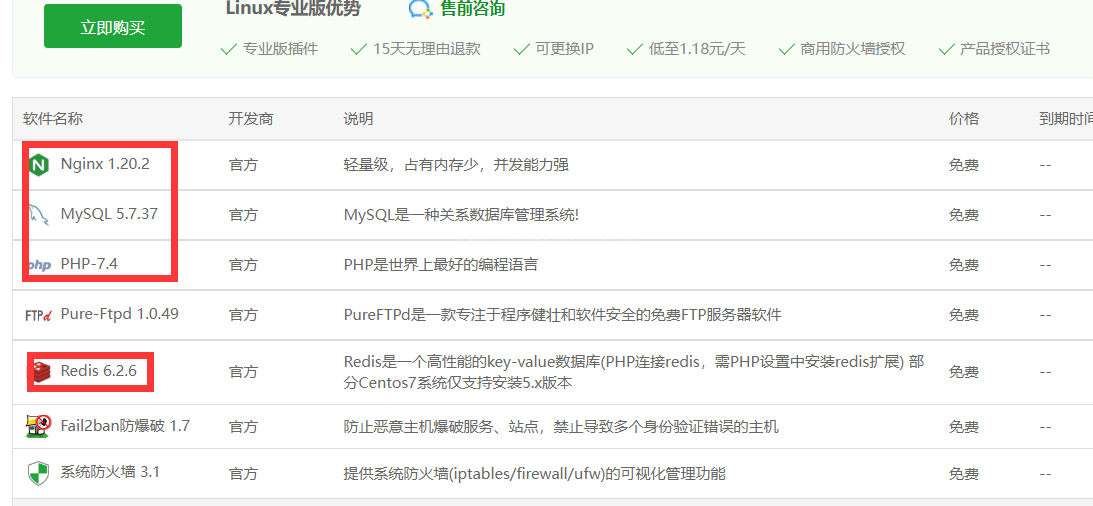Click the 售前咨询 chat bubble icon

[420, 10]
